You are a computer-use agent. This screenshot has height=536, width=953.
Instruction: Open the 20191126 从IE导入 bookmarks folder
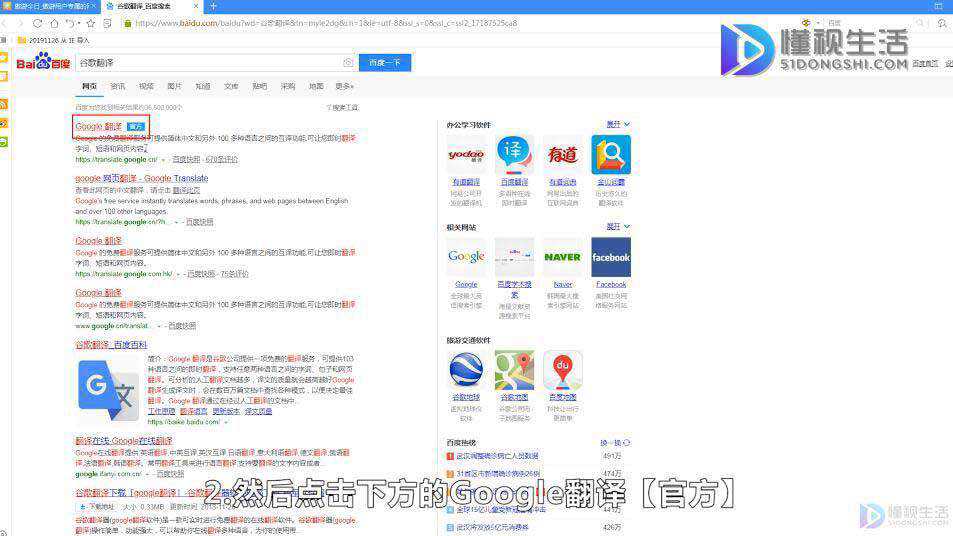click(x=53, y=40)
